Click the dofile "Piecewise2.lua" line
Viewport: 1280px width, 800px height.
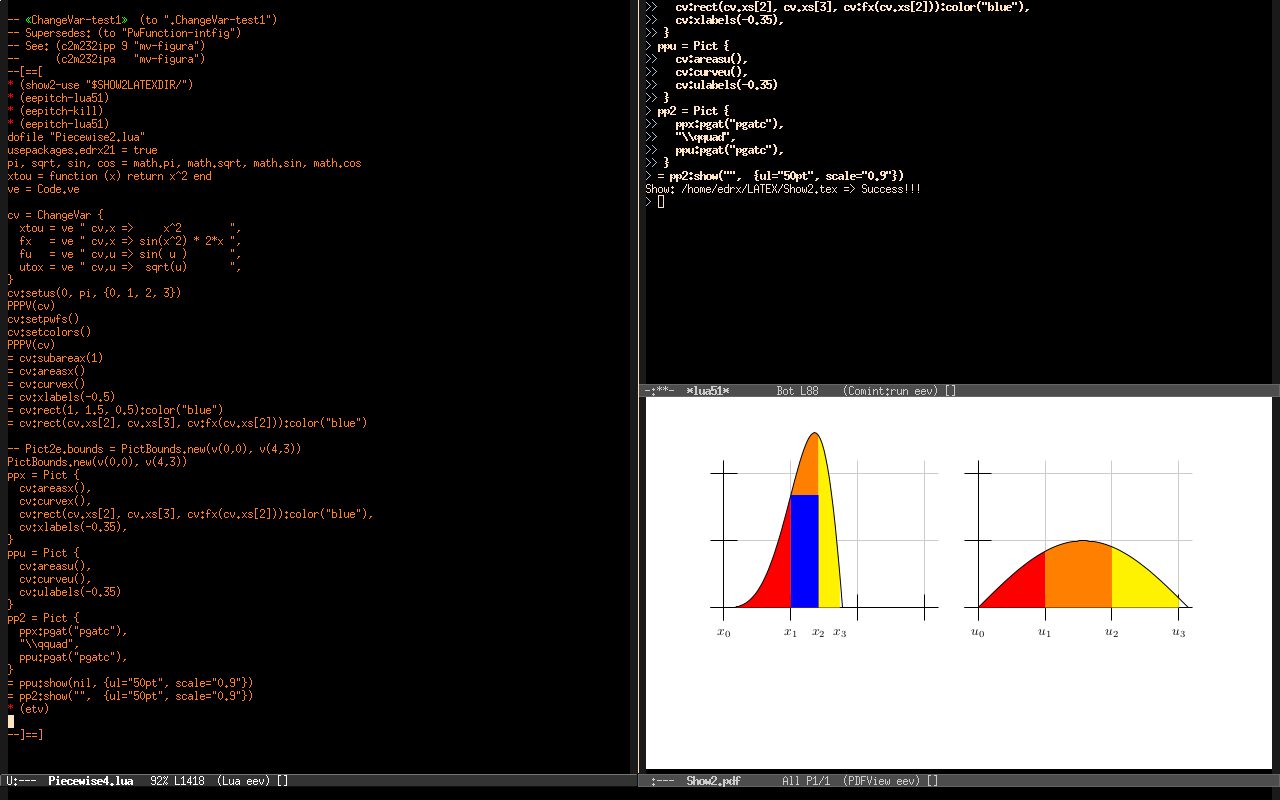(x=76, y=137)
